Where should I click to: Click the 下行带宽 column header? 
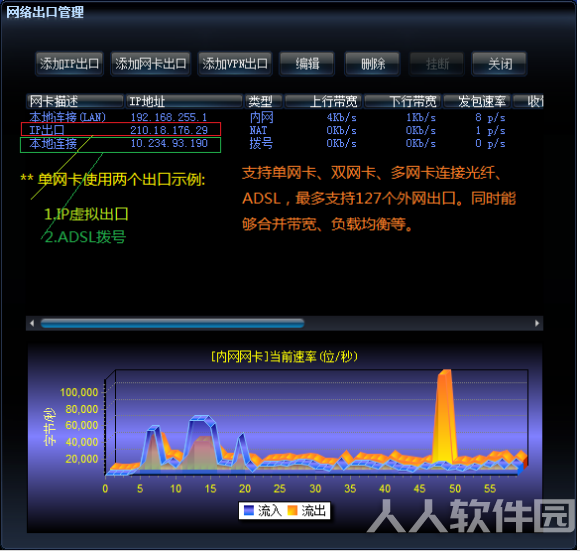[403, 101]
